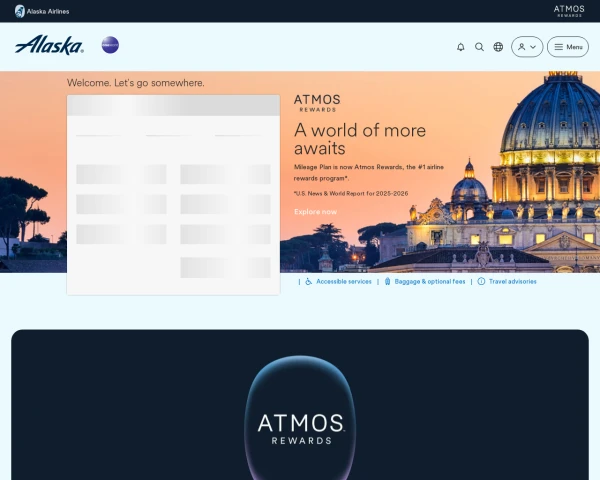This screenshot has width=600, height=480.
Task: Click the Alaska logo to go home
Action: pyautogui.click(x=49, y=45)
